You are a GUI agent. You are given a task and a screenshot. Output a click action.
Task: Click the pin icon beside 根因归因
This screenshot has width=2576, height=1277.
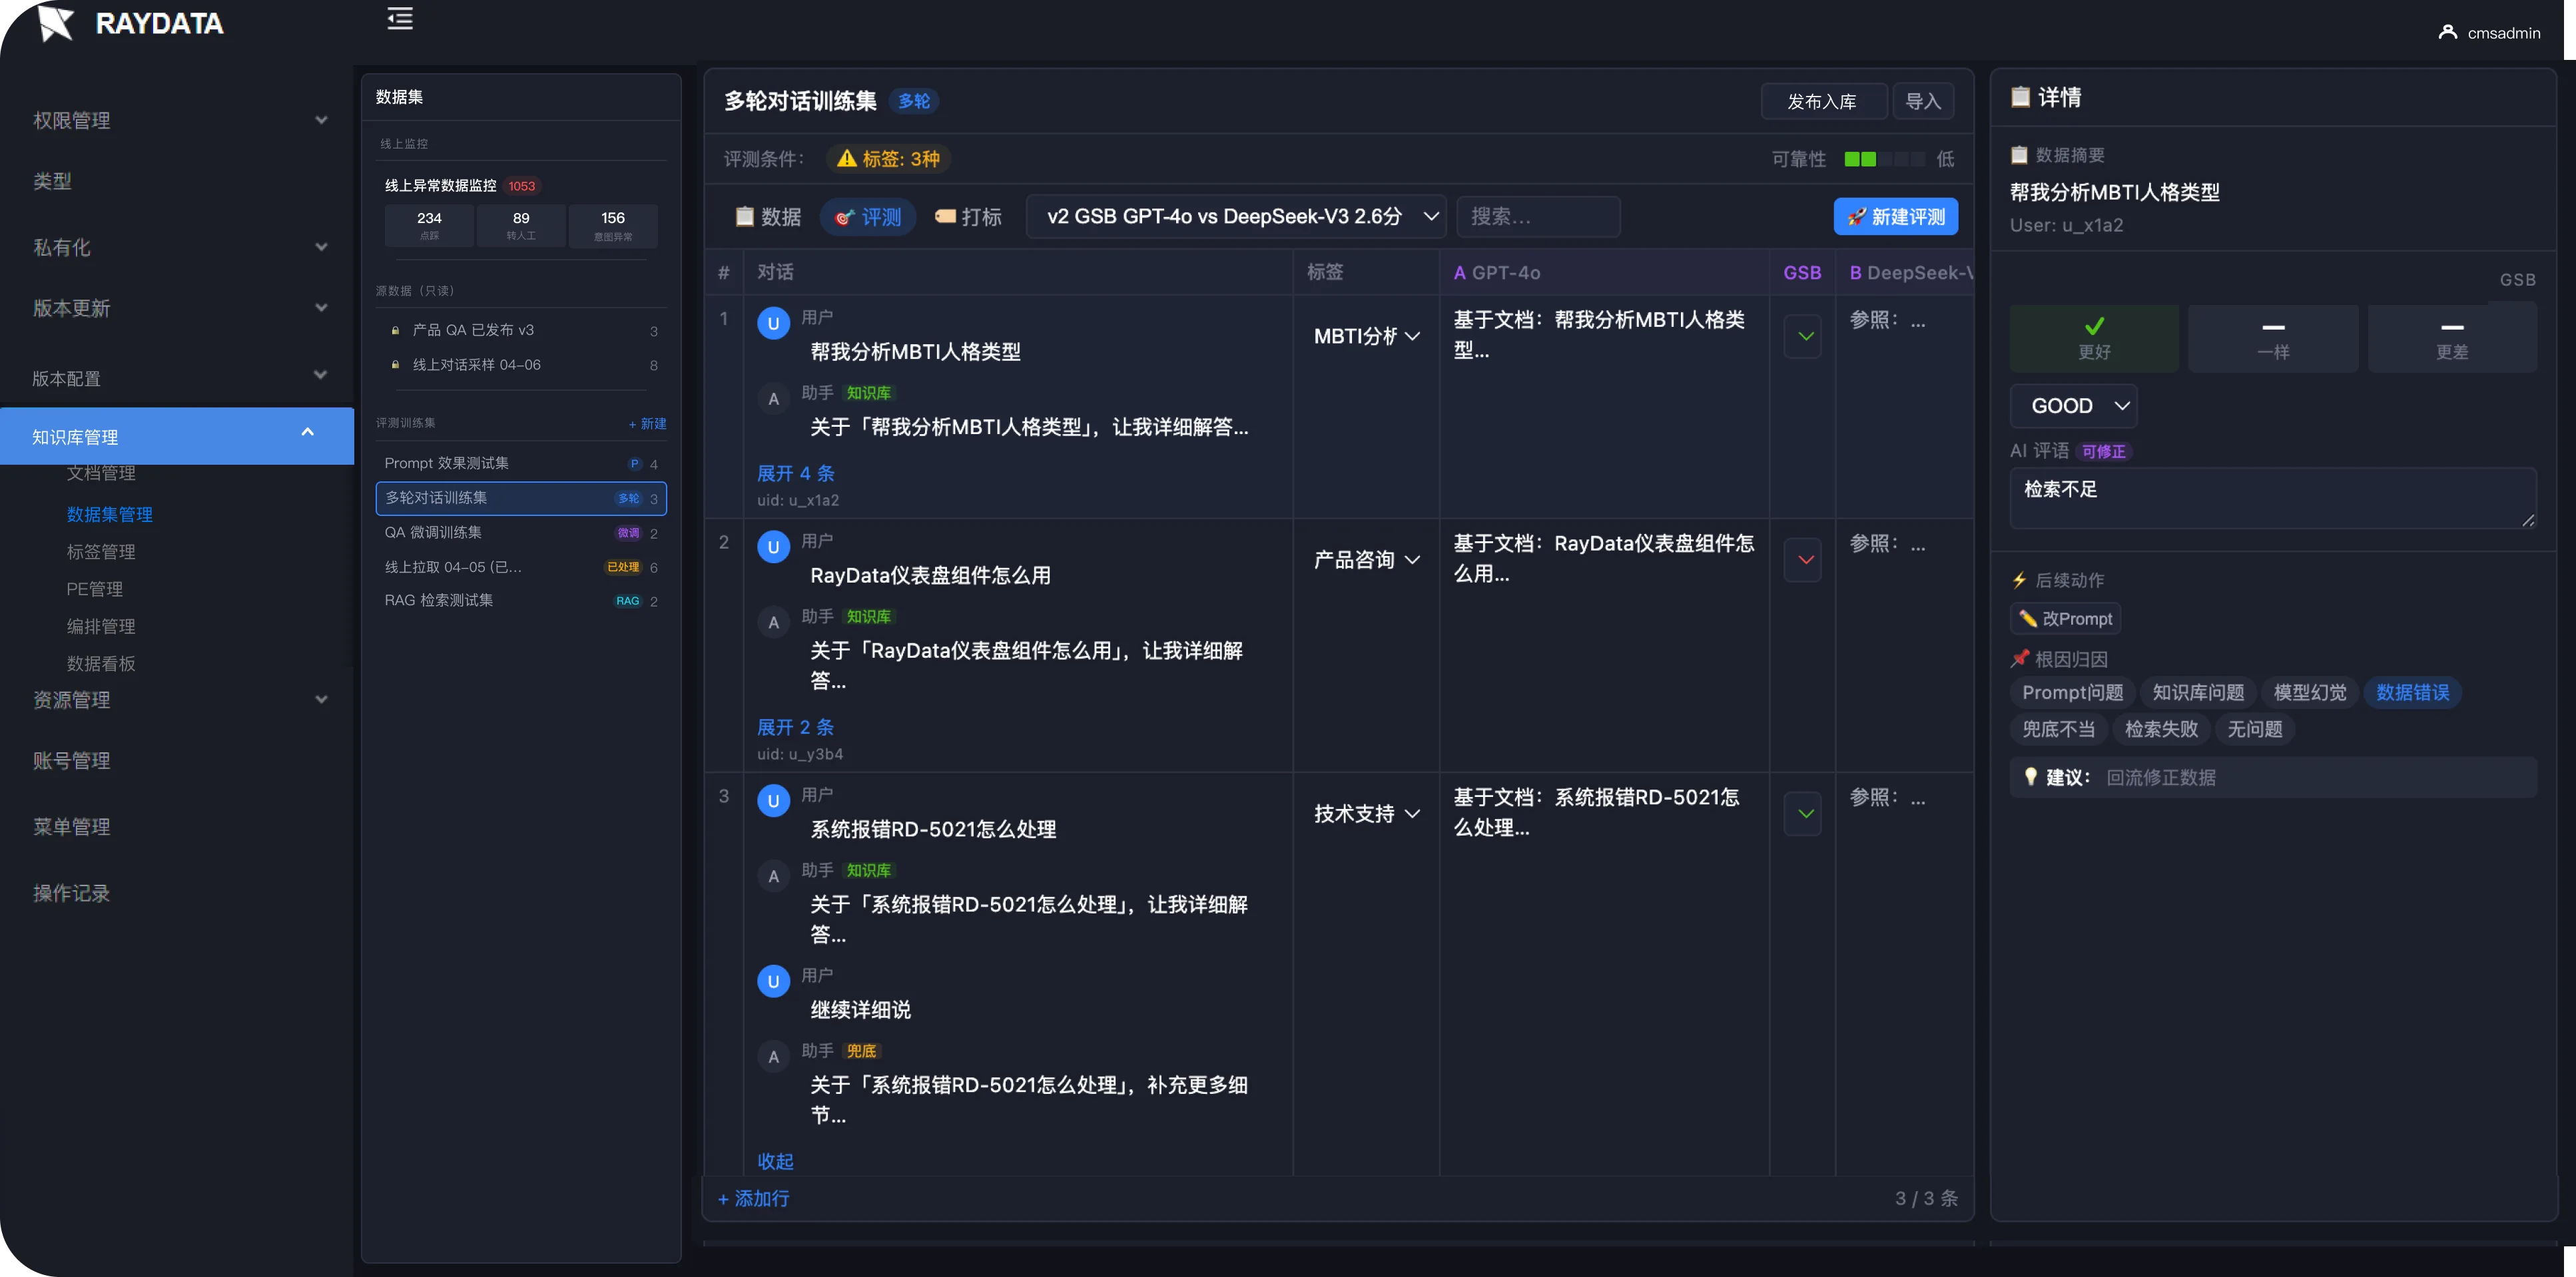(x=2019, y=659)
